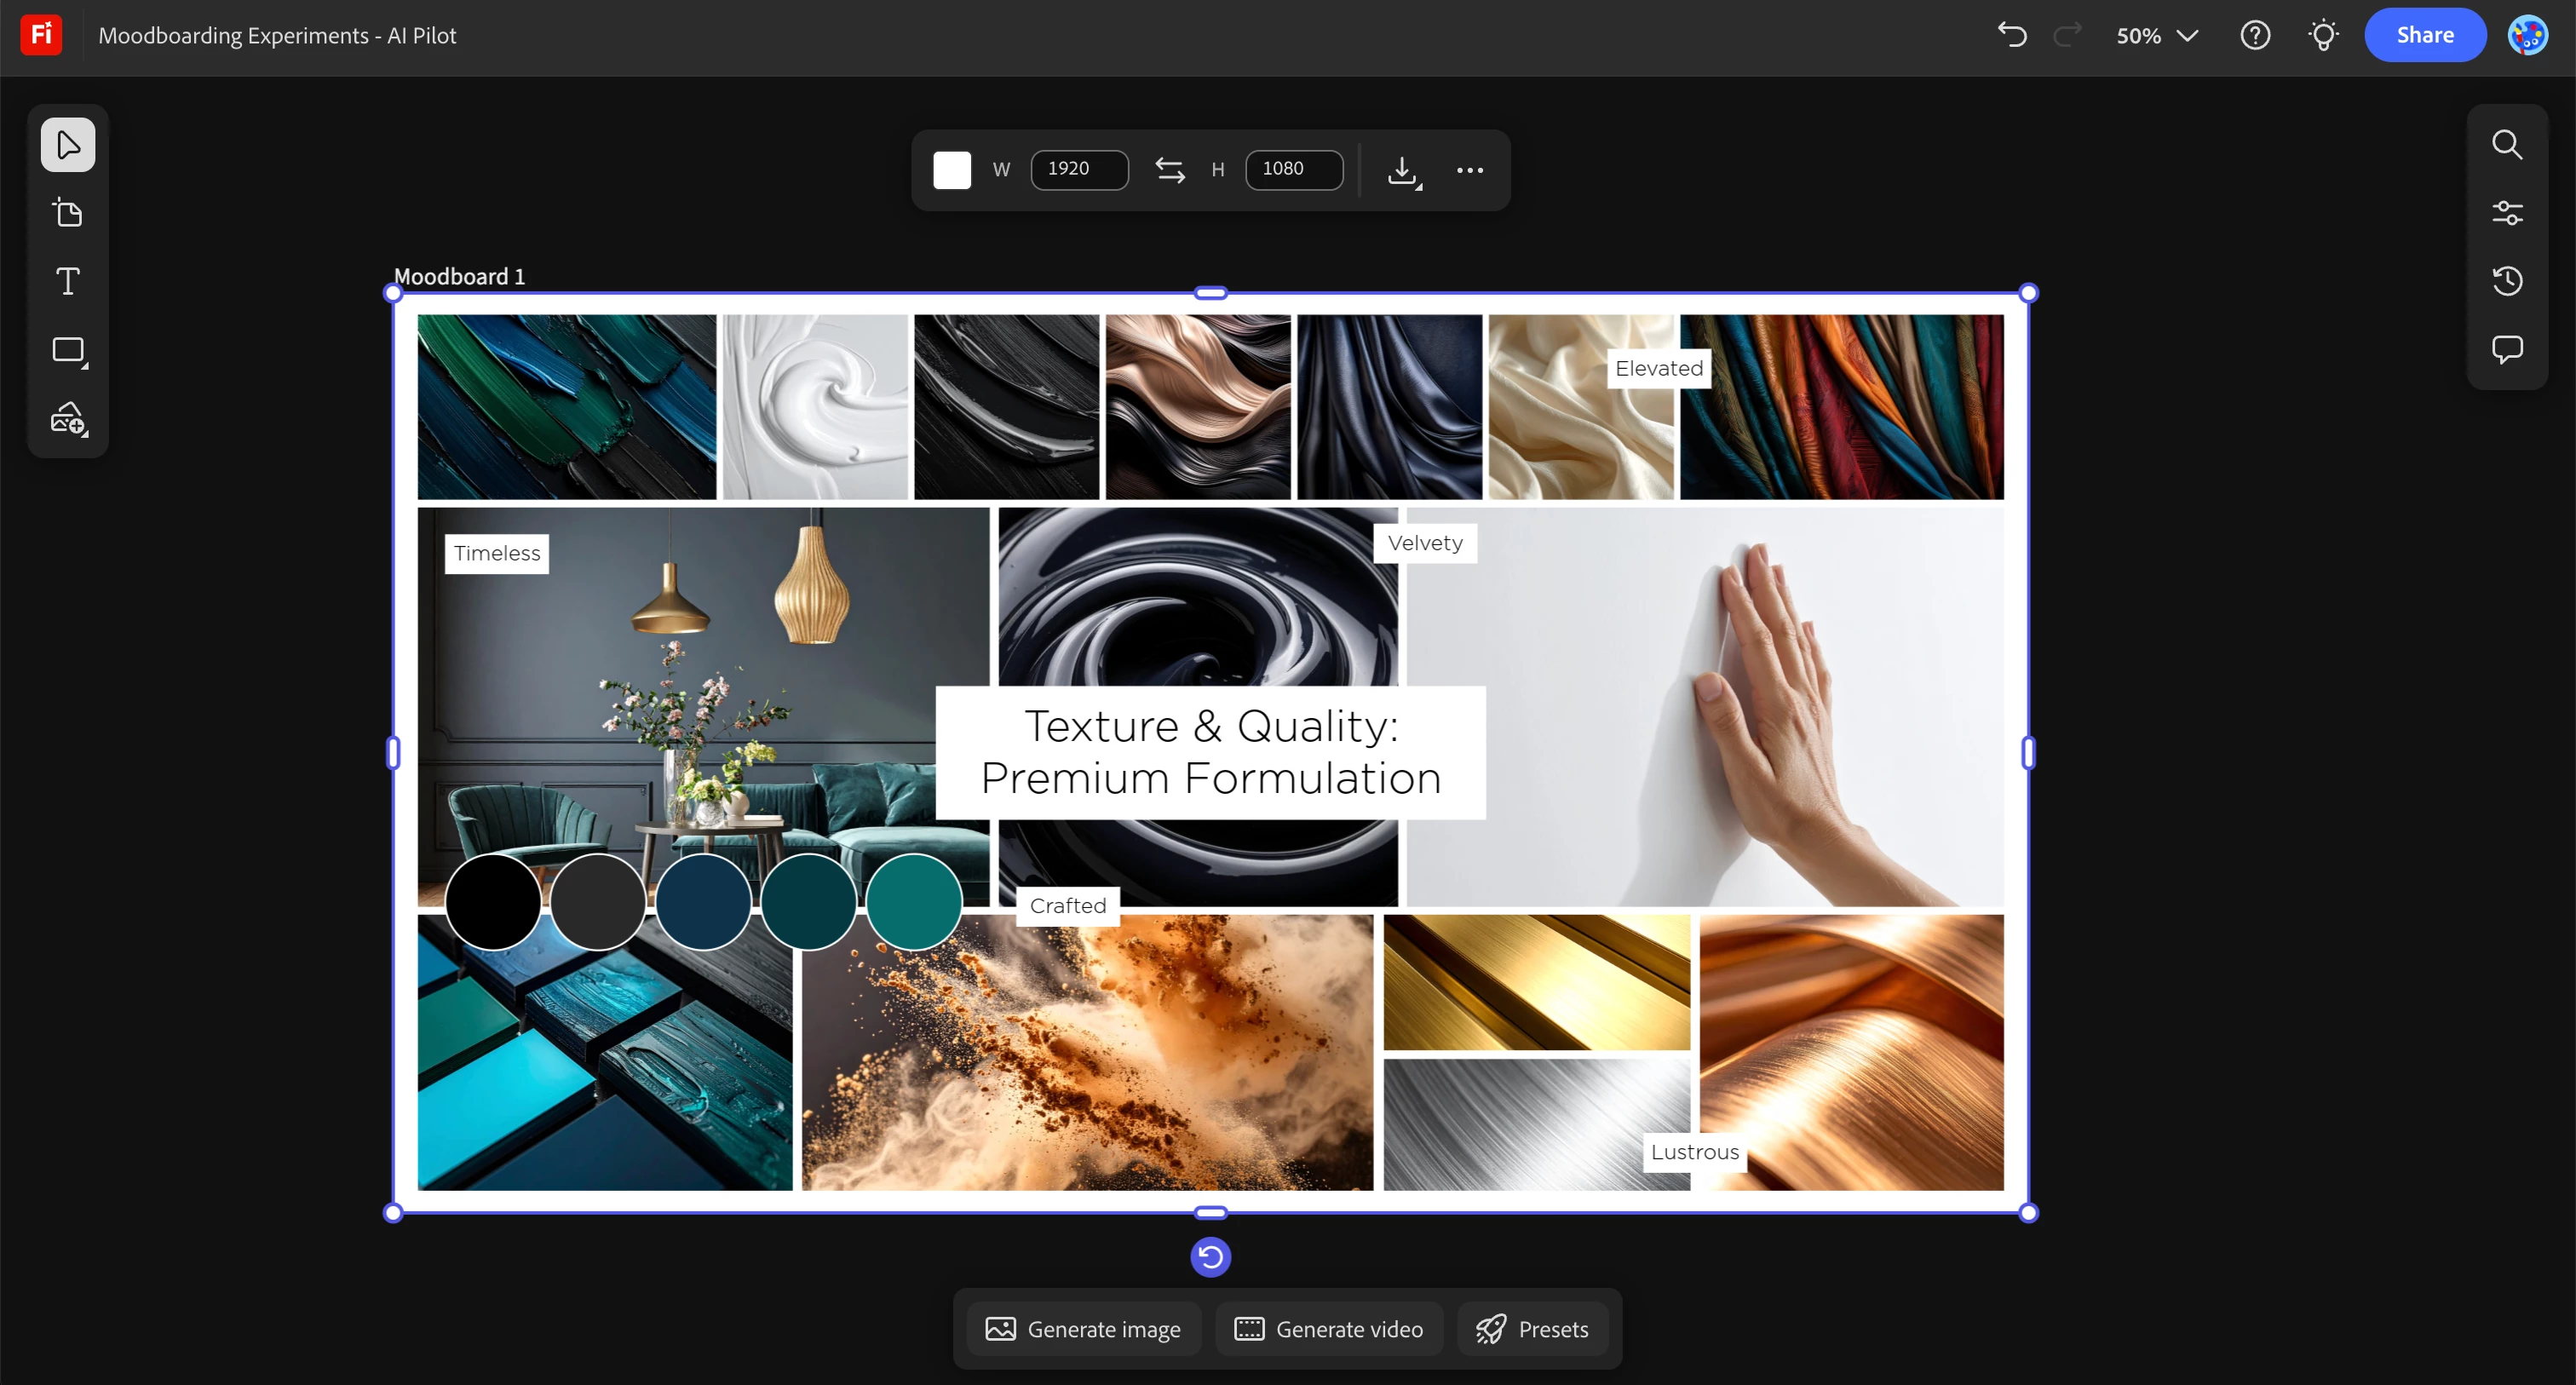
Task: Open the add image tool
Action: point(68,419)
